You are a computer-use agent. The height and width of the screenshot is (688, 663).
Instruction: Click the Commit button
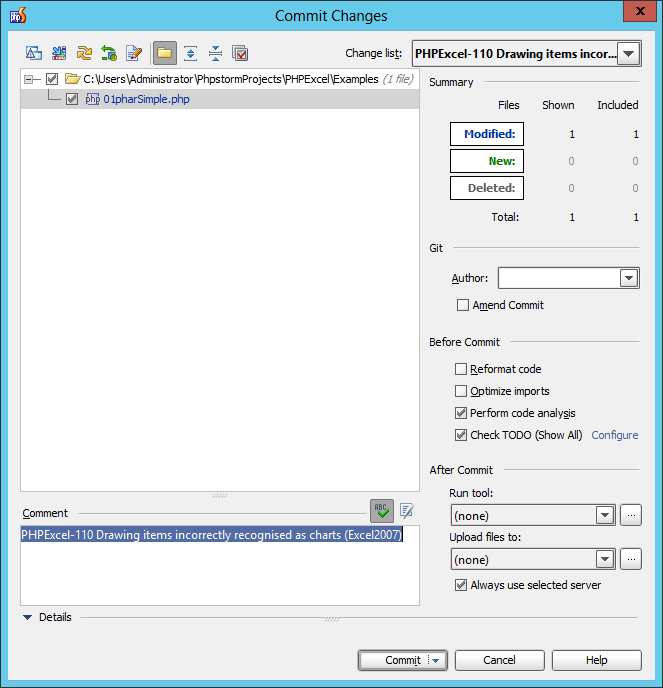[x=403, y=660]
